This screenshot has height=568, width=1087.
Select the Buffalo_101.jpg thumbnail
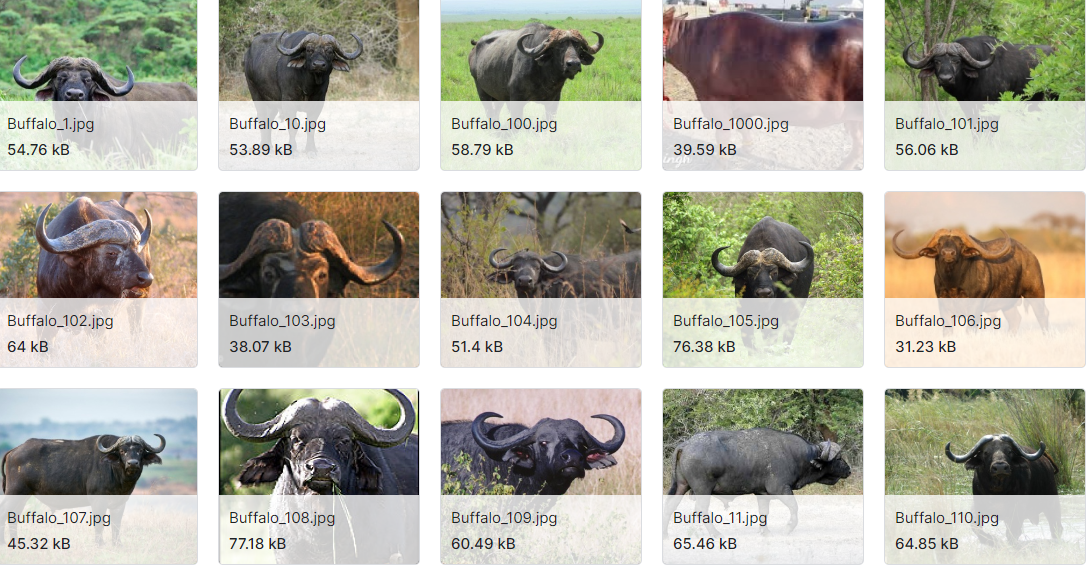pos(984,85)
